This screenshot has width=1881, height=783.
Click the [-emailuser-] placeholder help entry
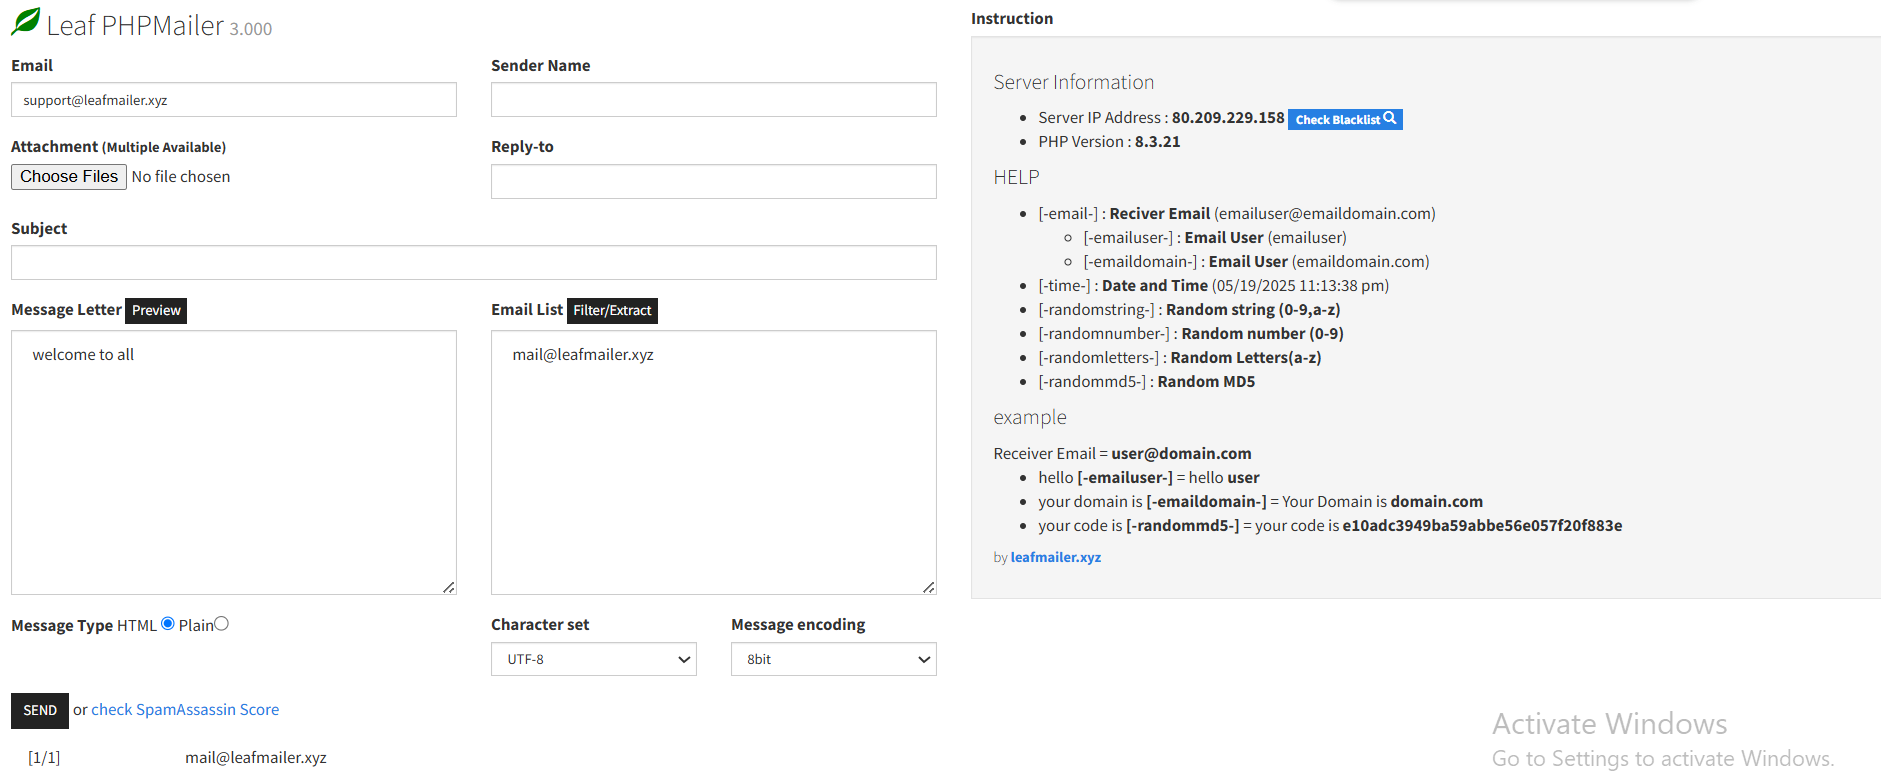(x=1215, y=237)
